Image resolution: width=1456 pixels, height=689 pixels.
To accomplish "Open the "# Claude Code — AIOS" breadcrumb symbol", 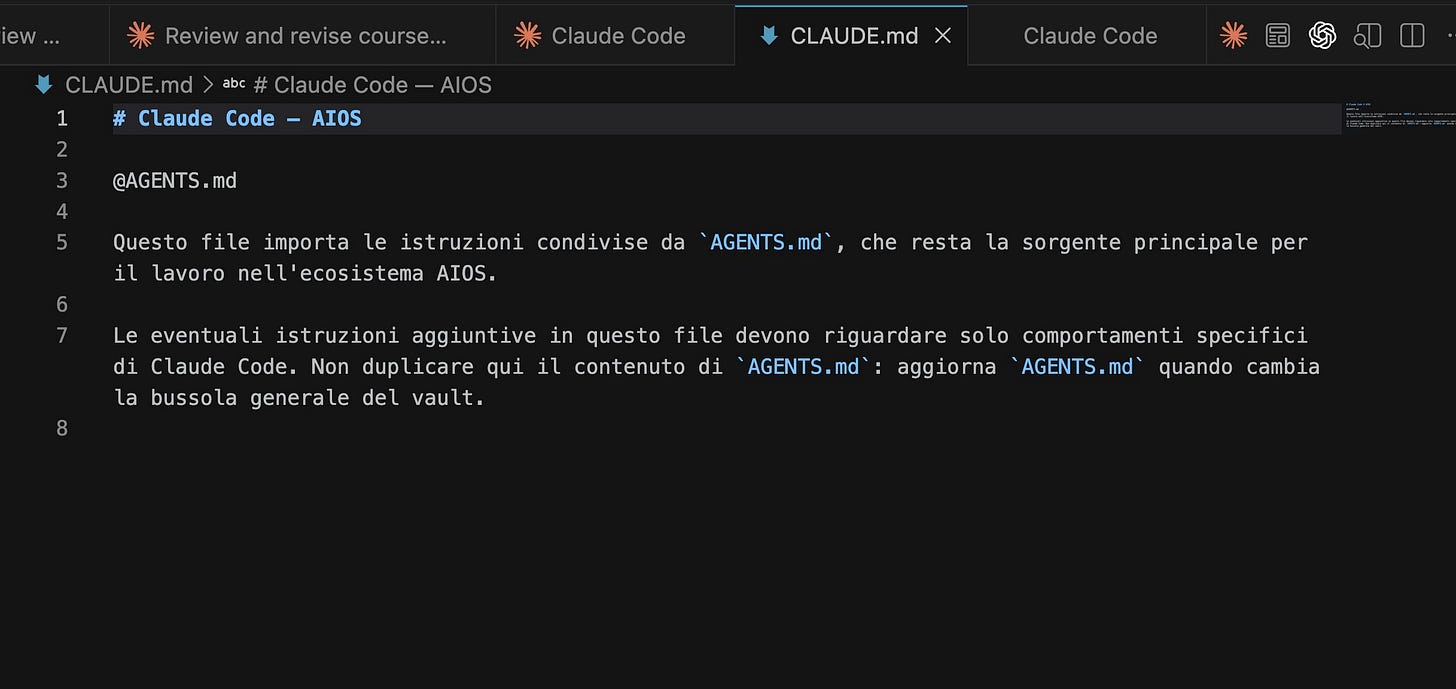I will click(x=357, y=85).
